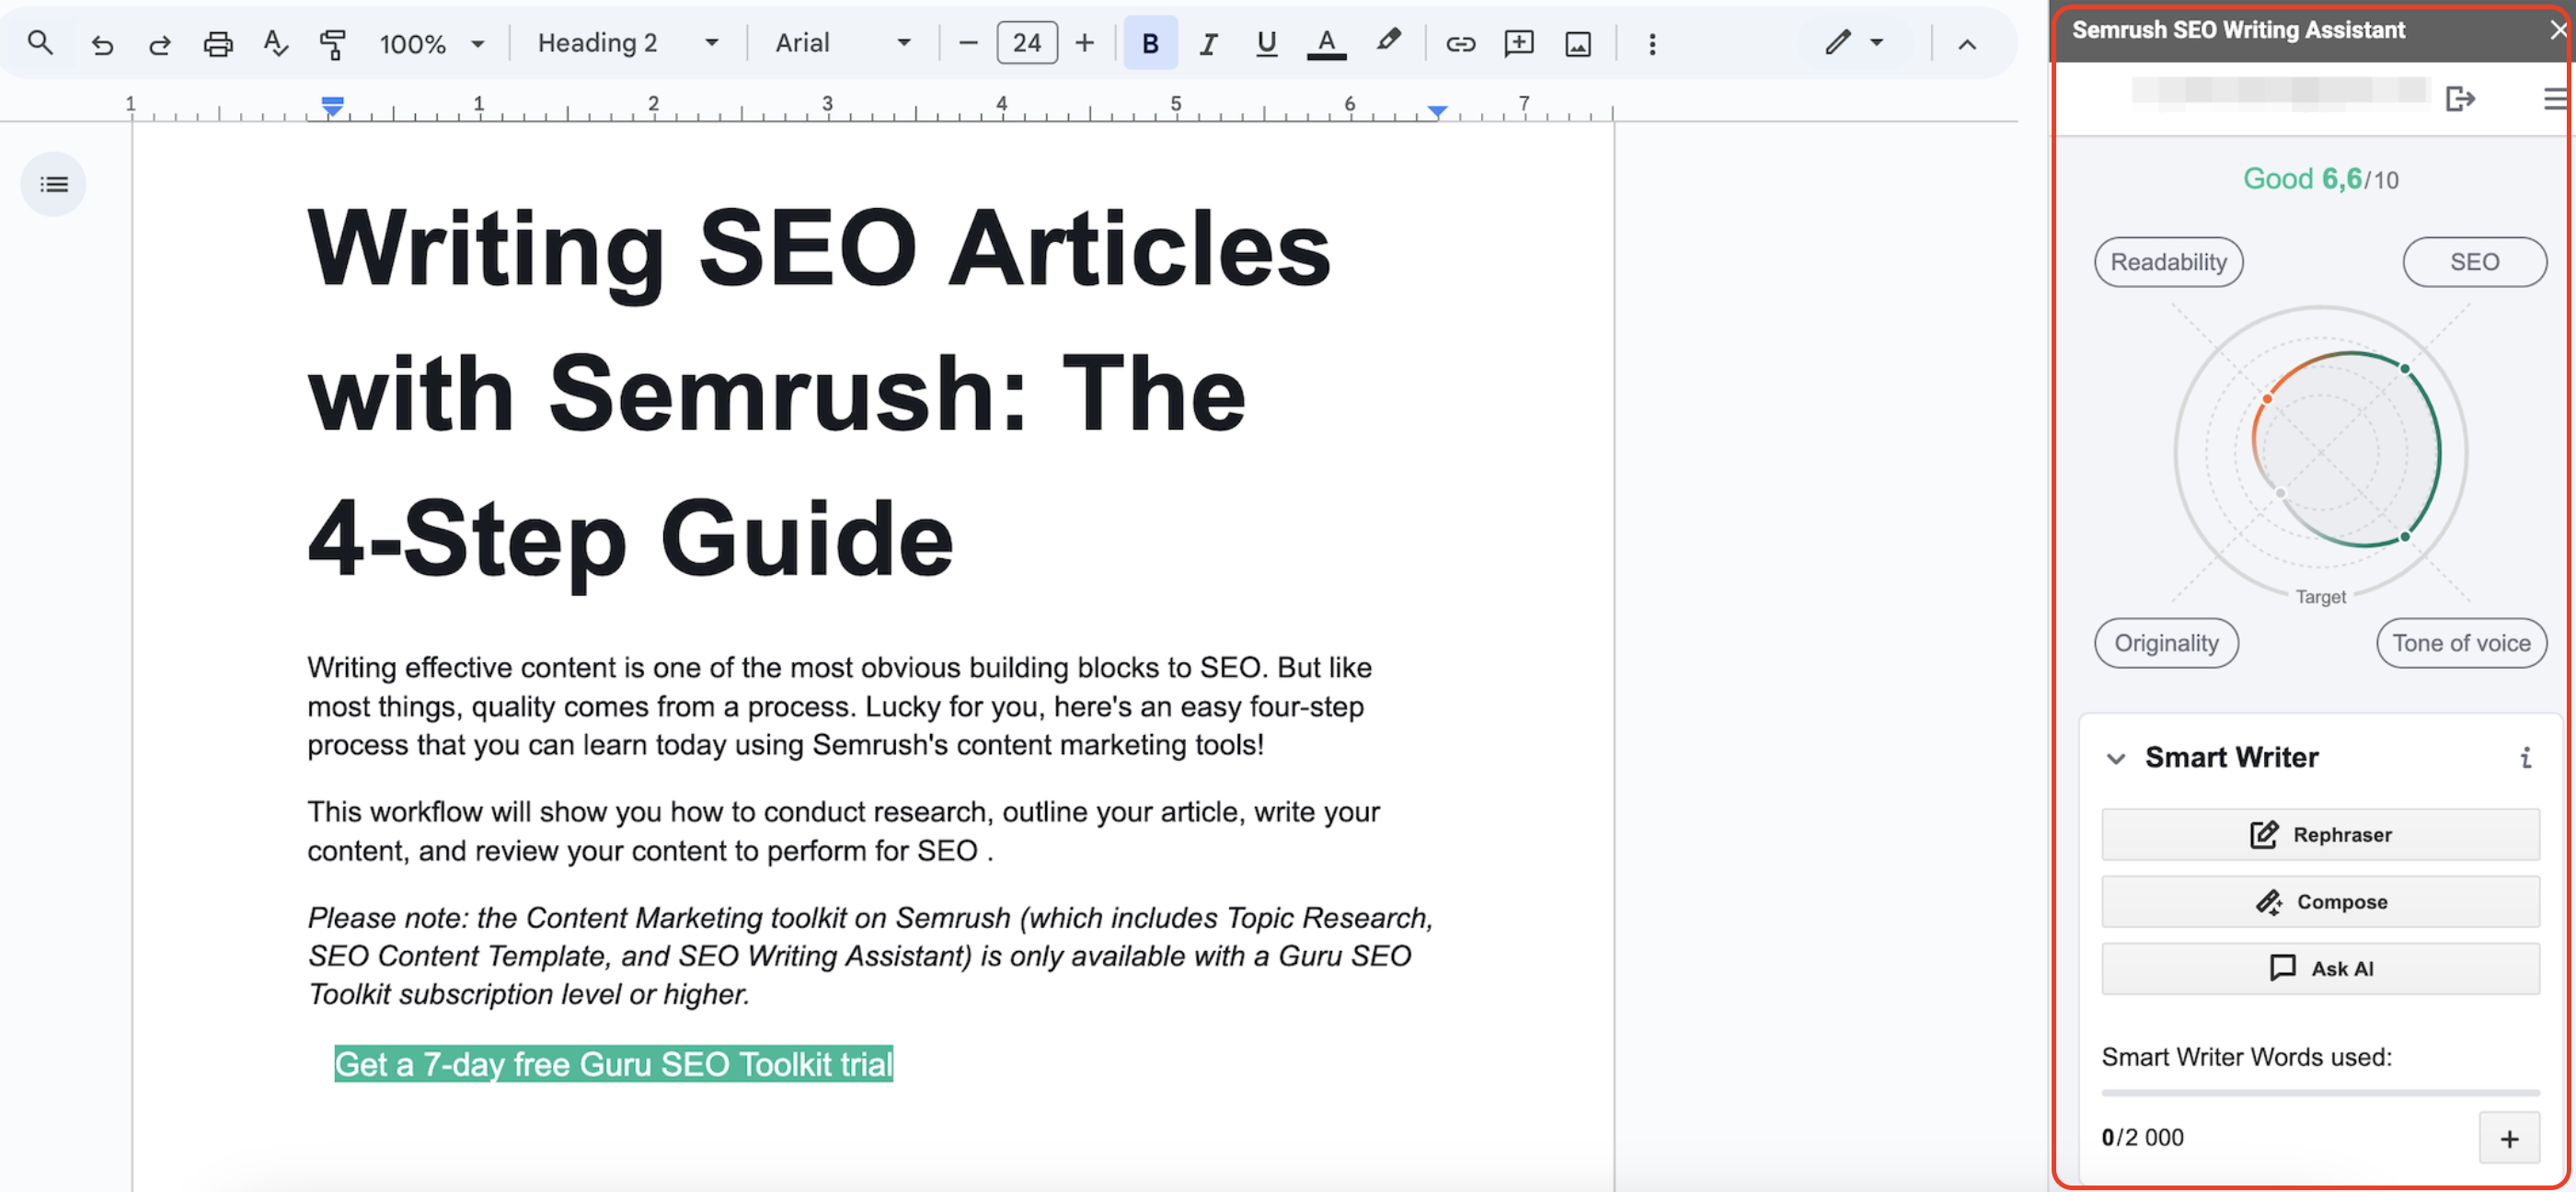Open the text color picker
This screenshot has height=1192, width=2576.
(x=1326, y=42)
